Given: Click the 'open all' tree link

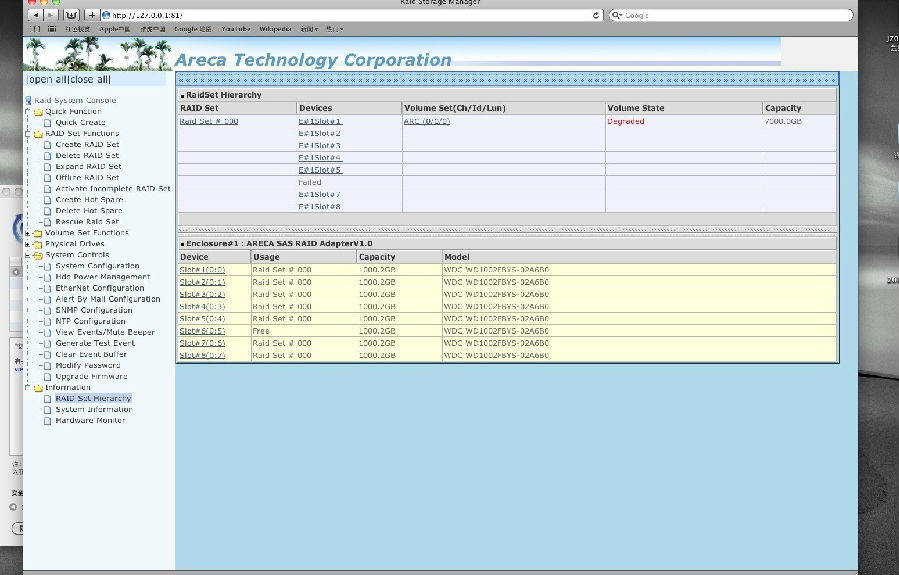Looking at the screenshot, I should point(48,79).
